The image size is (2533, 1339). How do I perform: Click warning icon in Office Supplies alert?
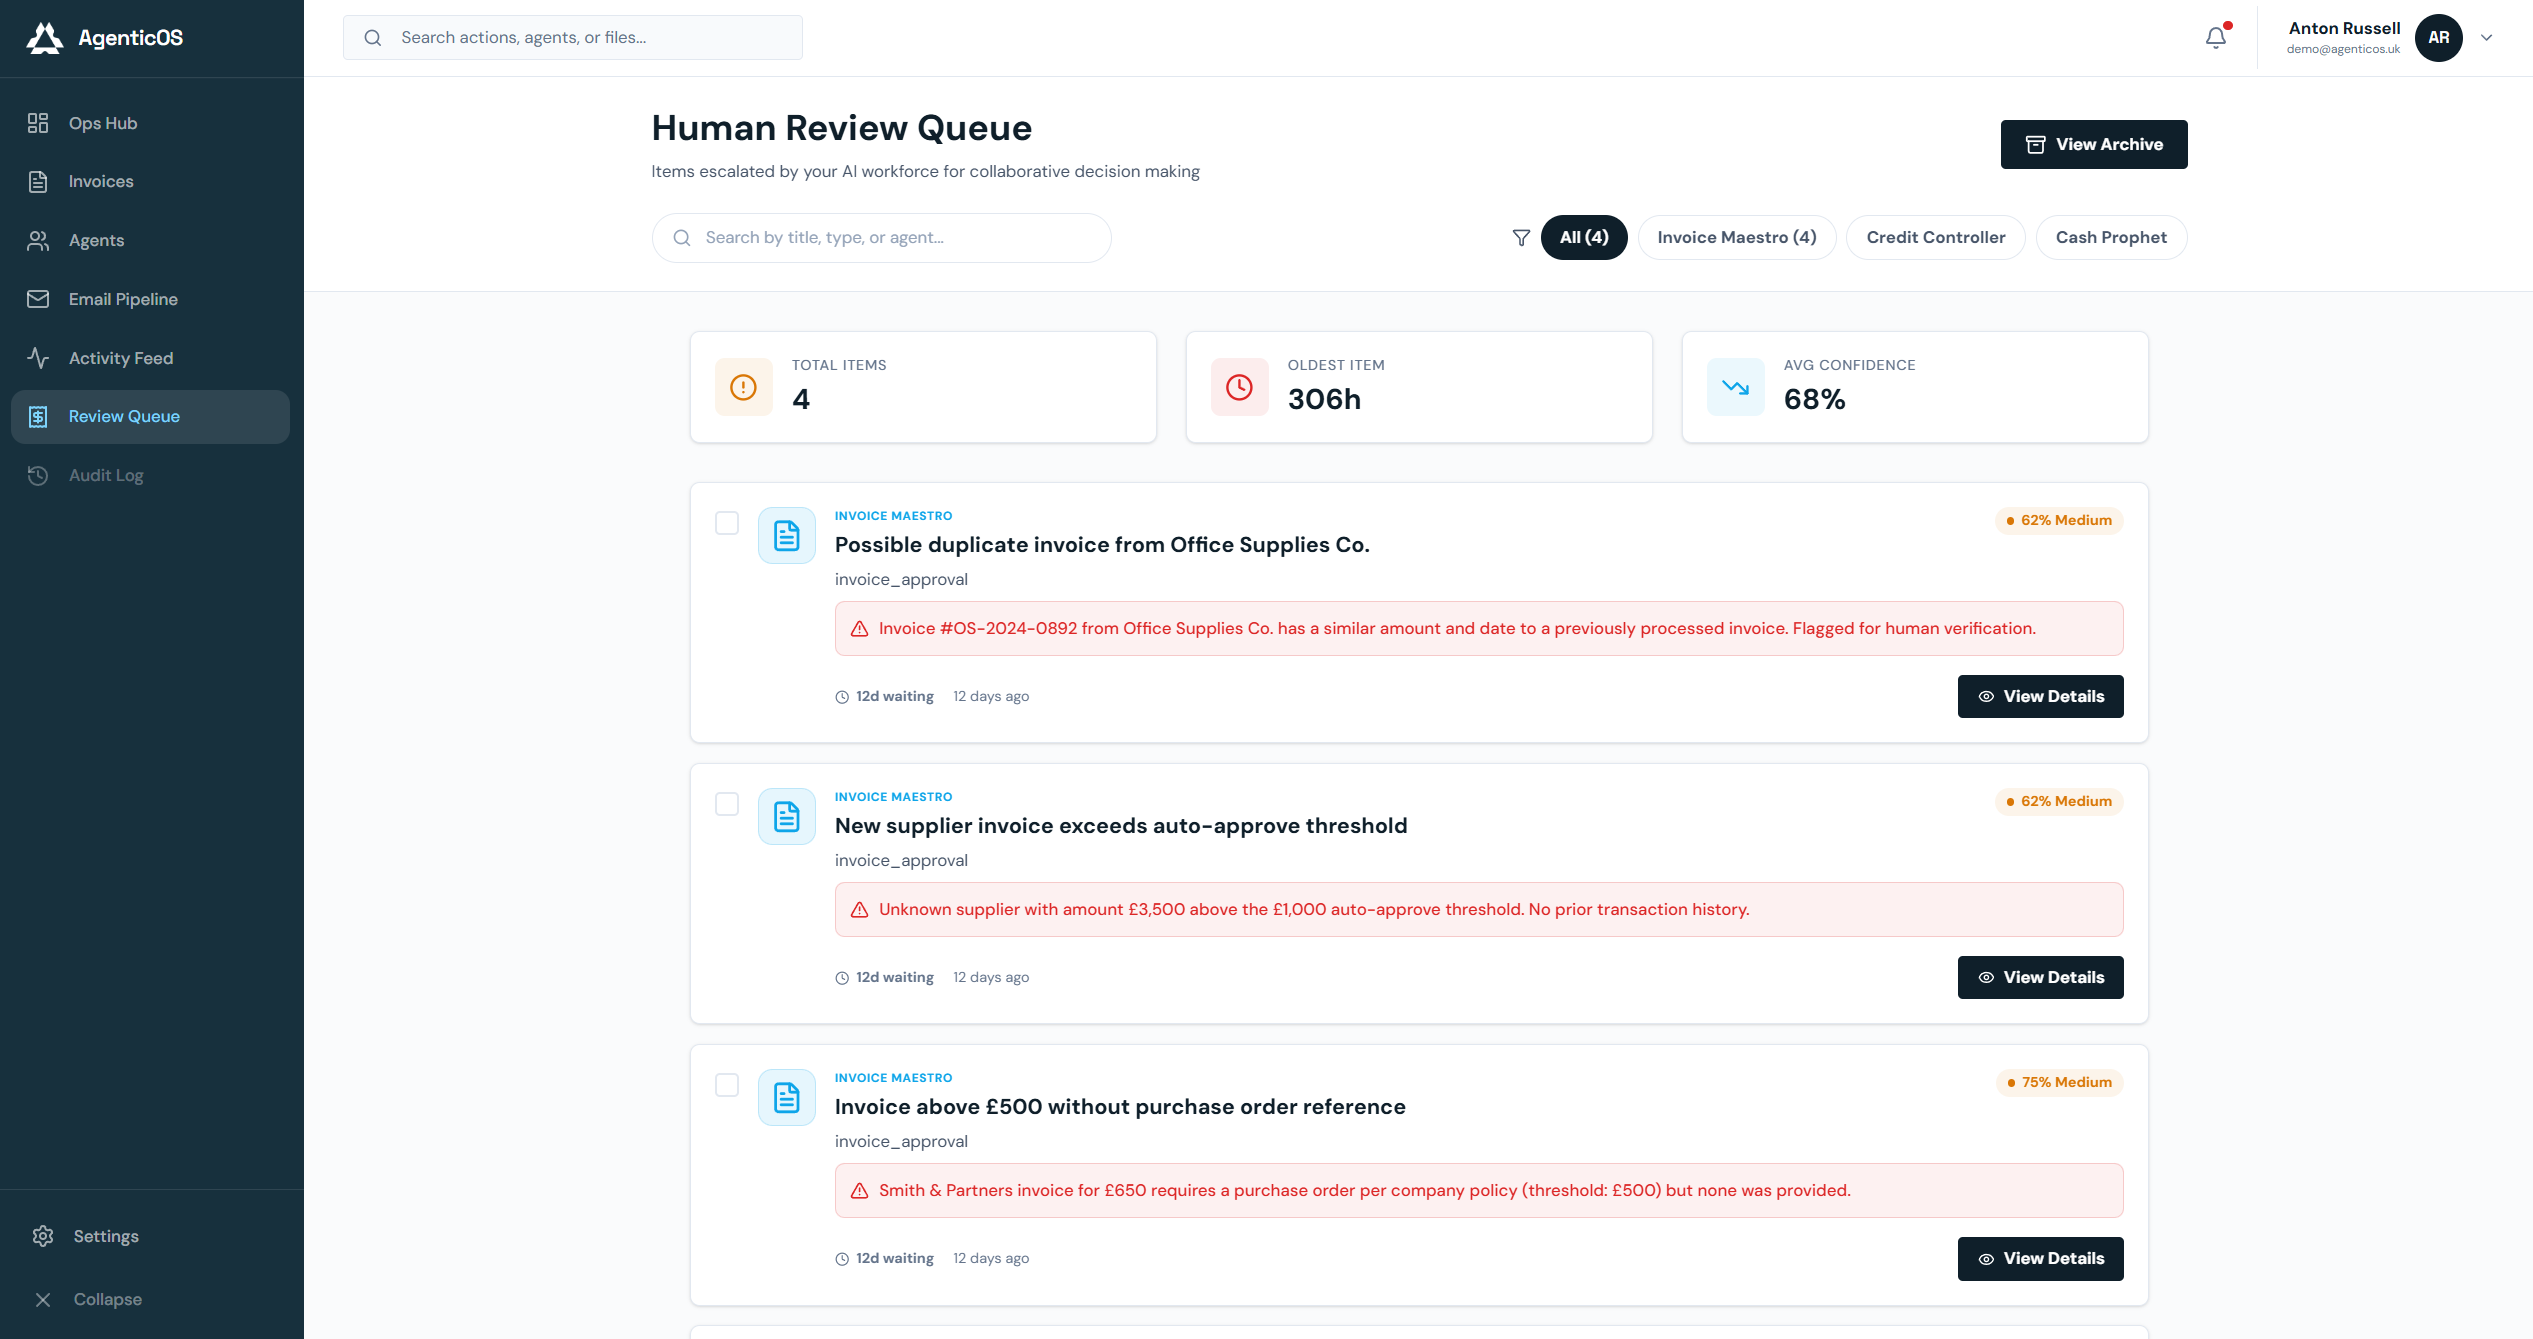click(859, 629)
